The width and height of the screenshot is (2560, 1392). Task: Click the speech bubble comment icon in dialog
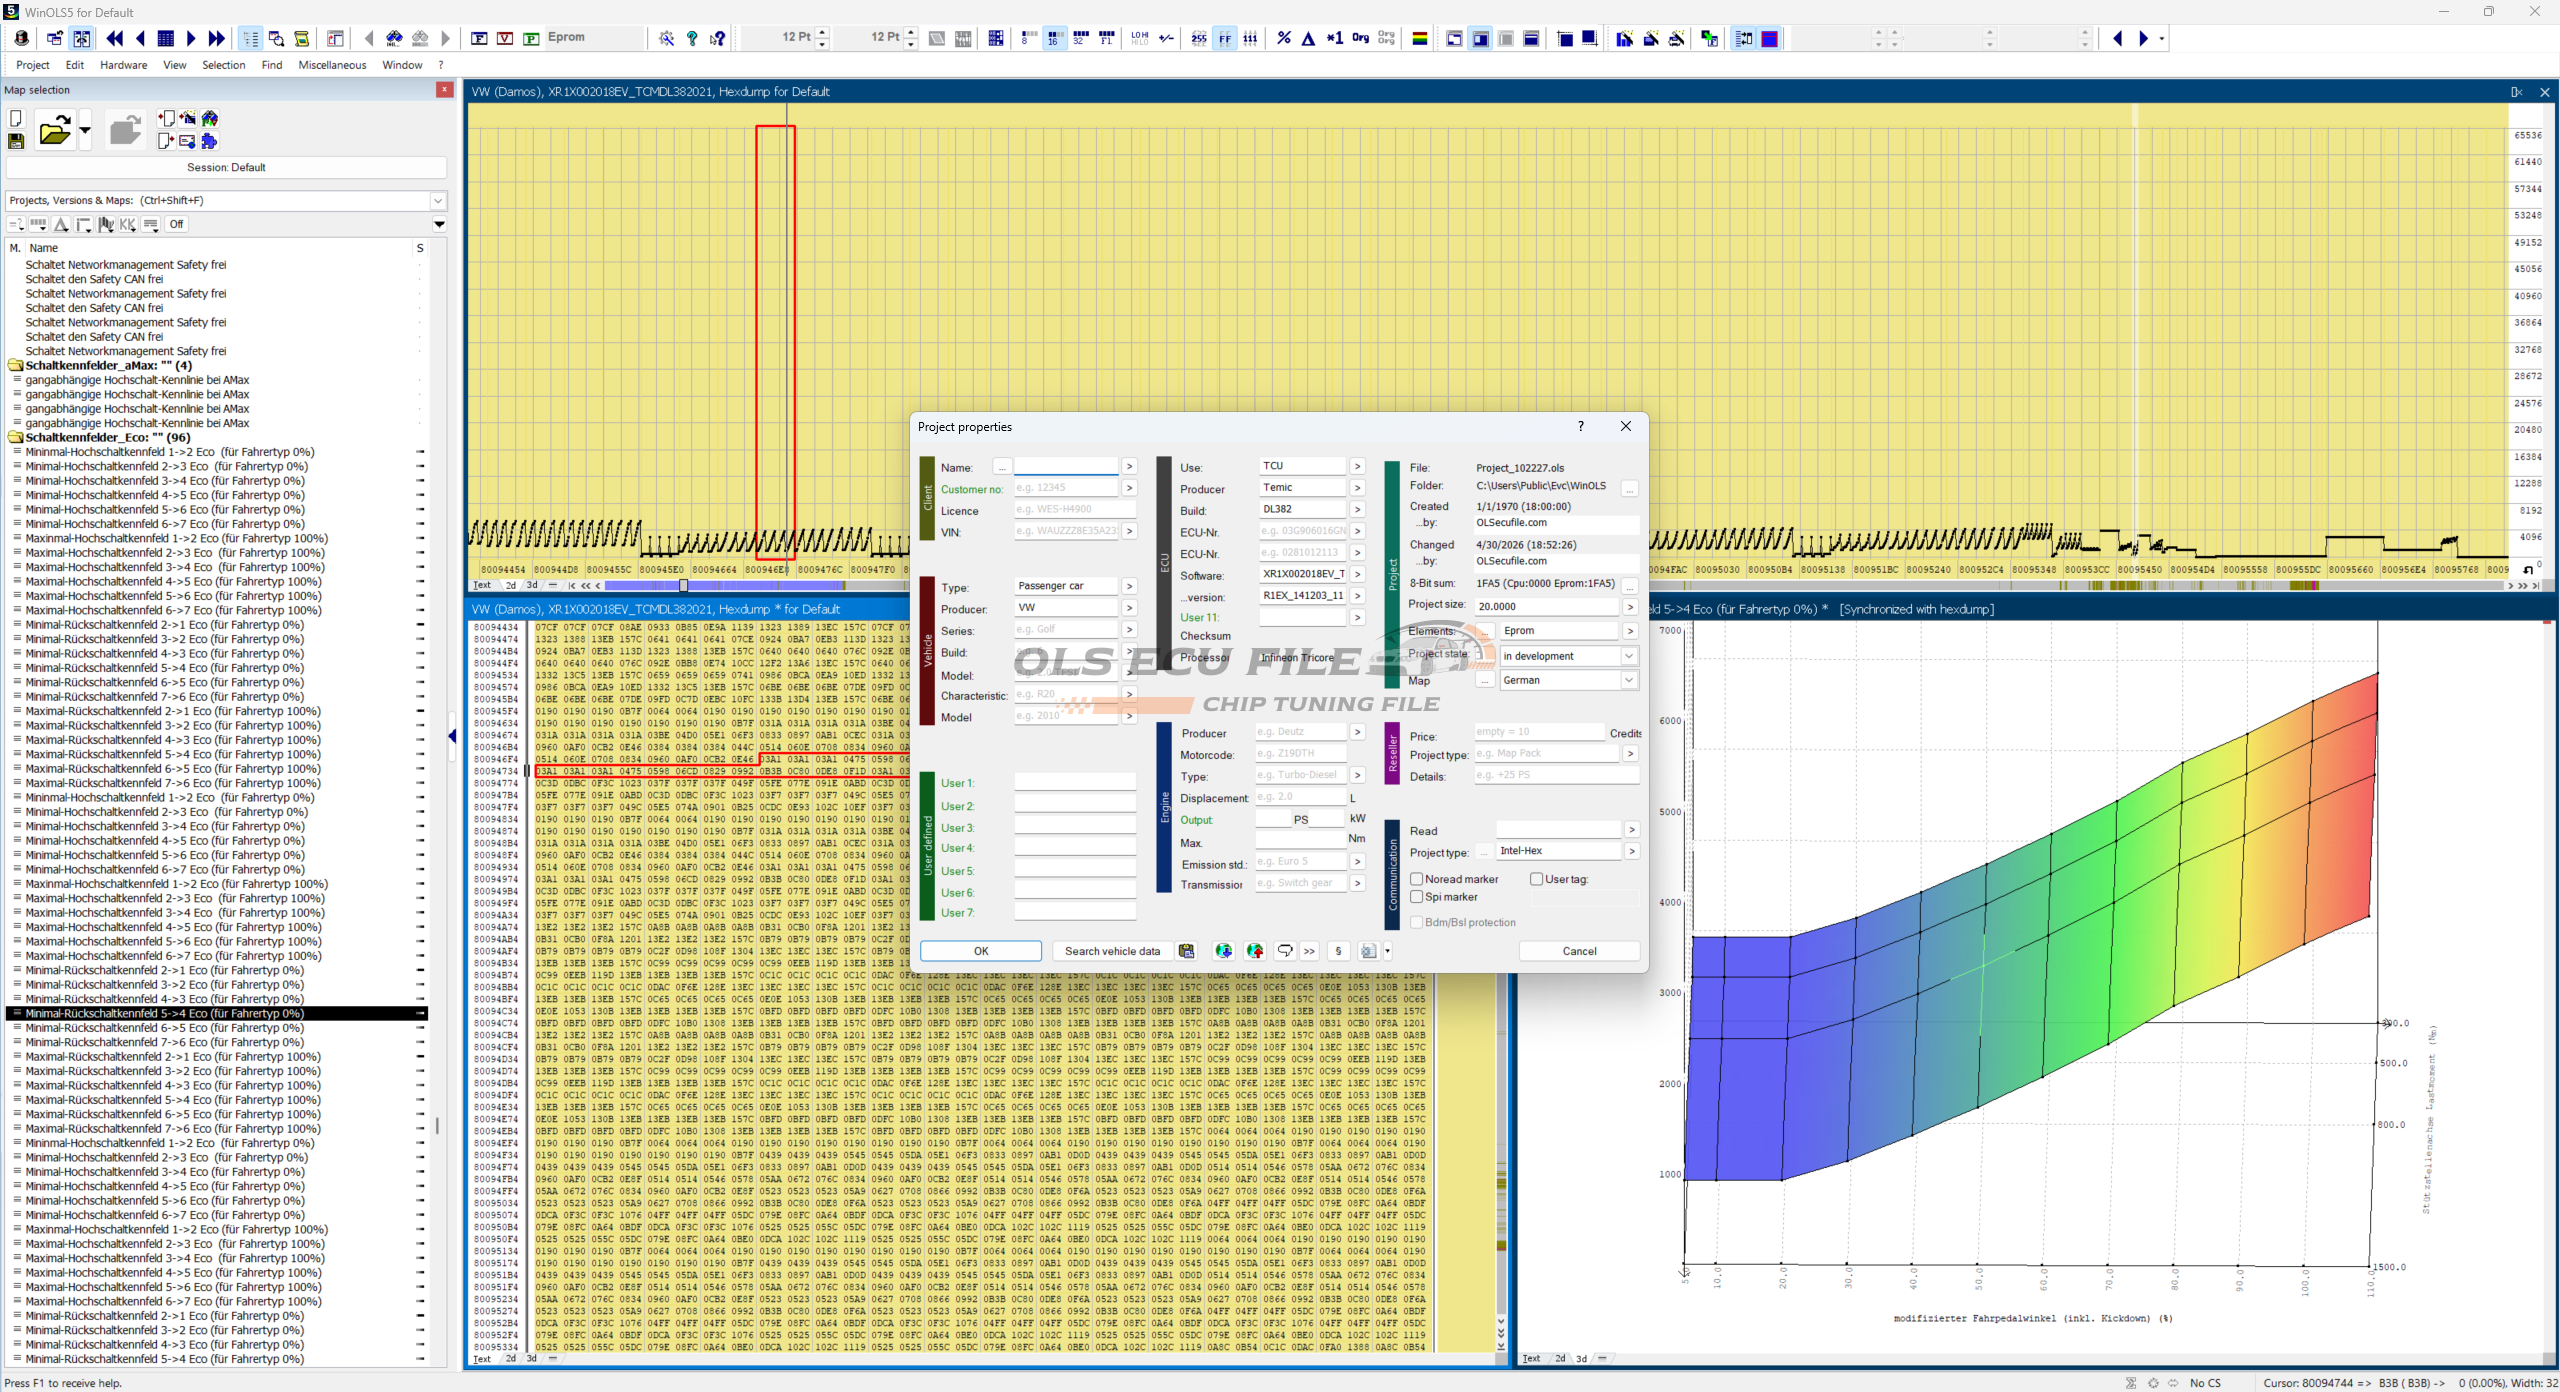tap(1285, 951)
